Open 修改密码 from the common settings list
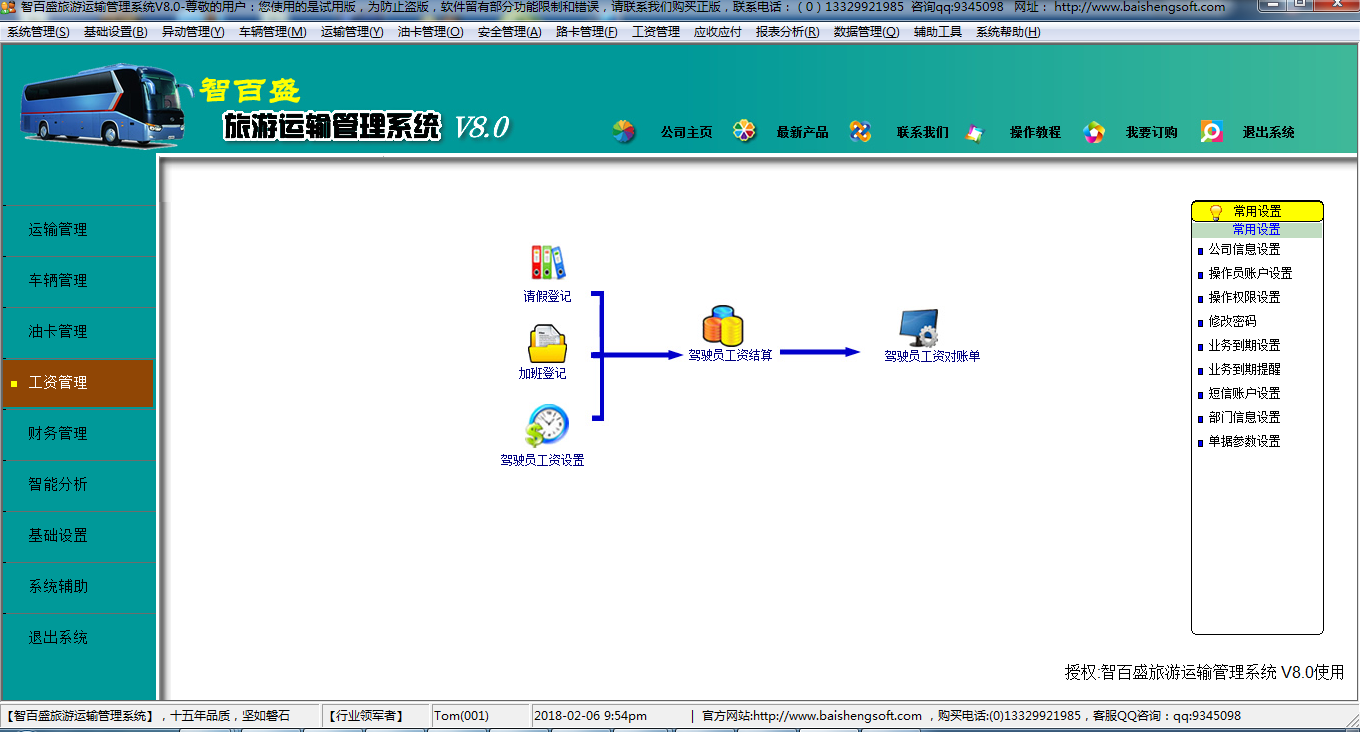The width and height of the screenshot is (1360, 732). point(1232,322)
